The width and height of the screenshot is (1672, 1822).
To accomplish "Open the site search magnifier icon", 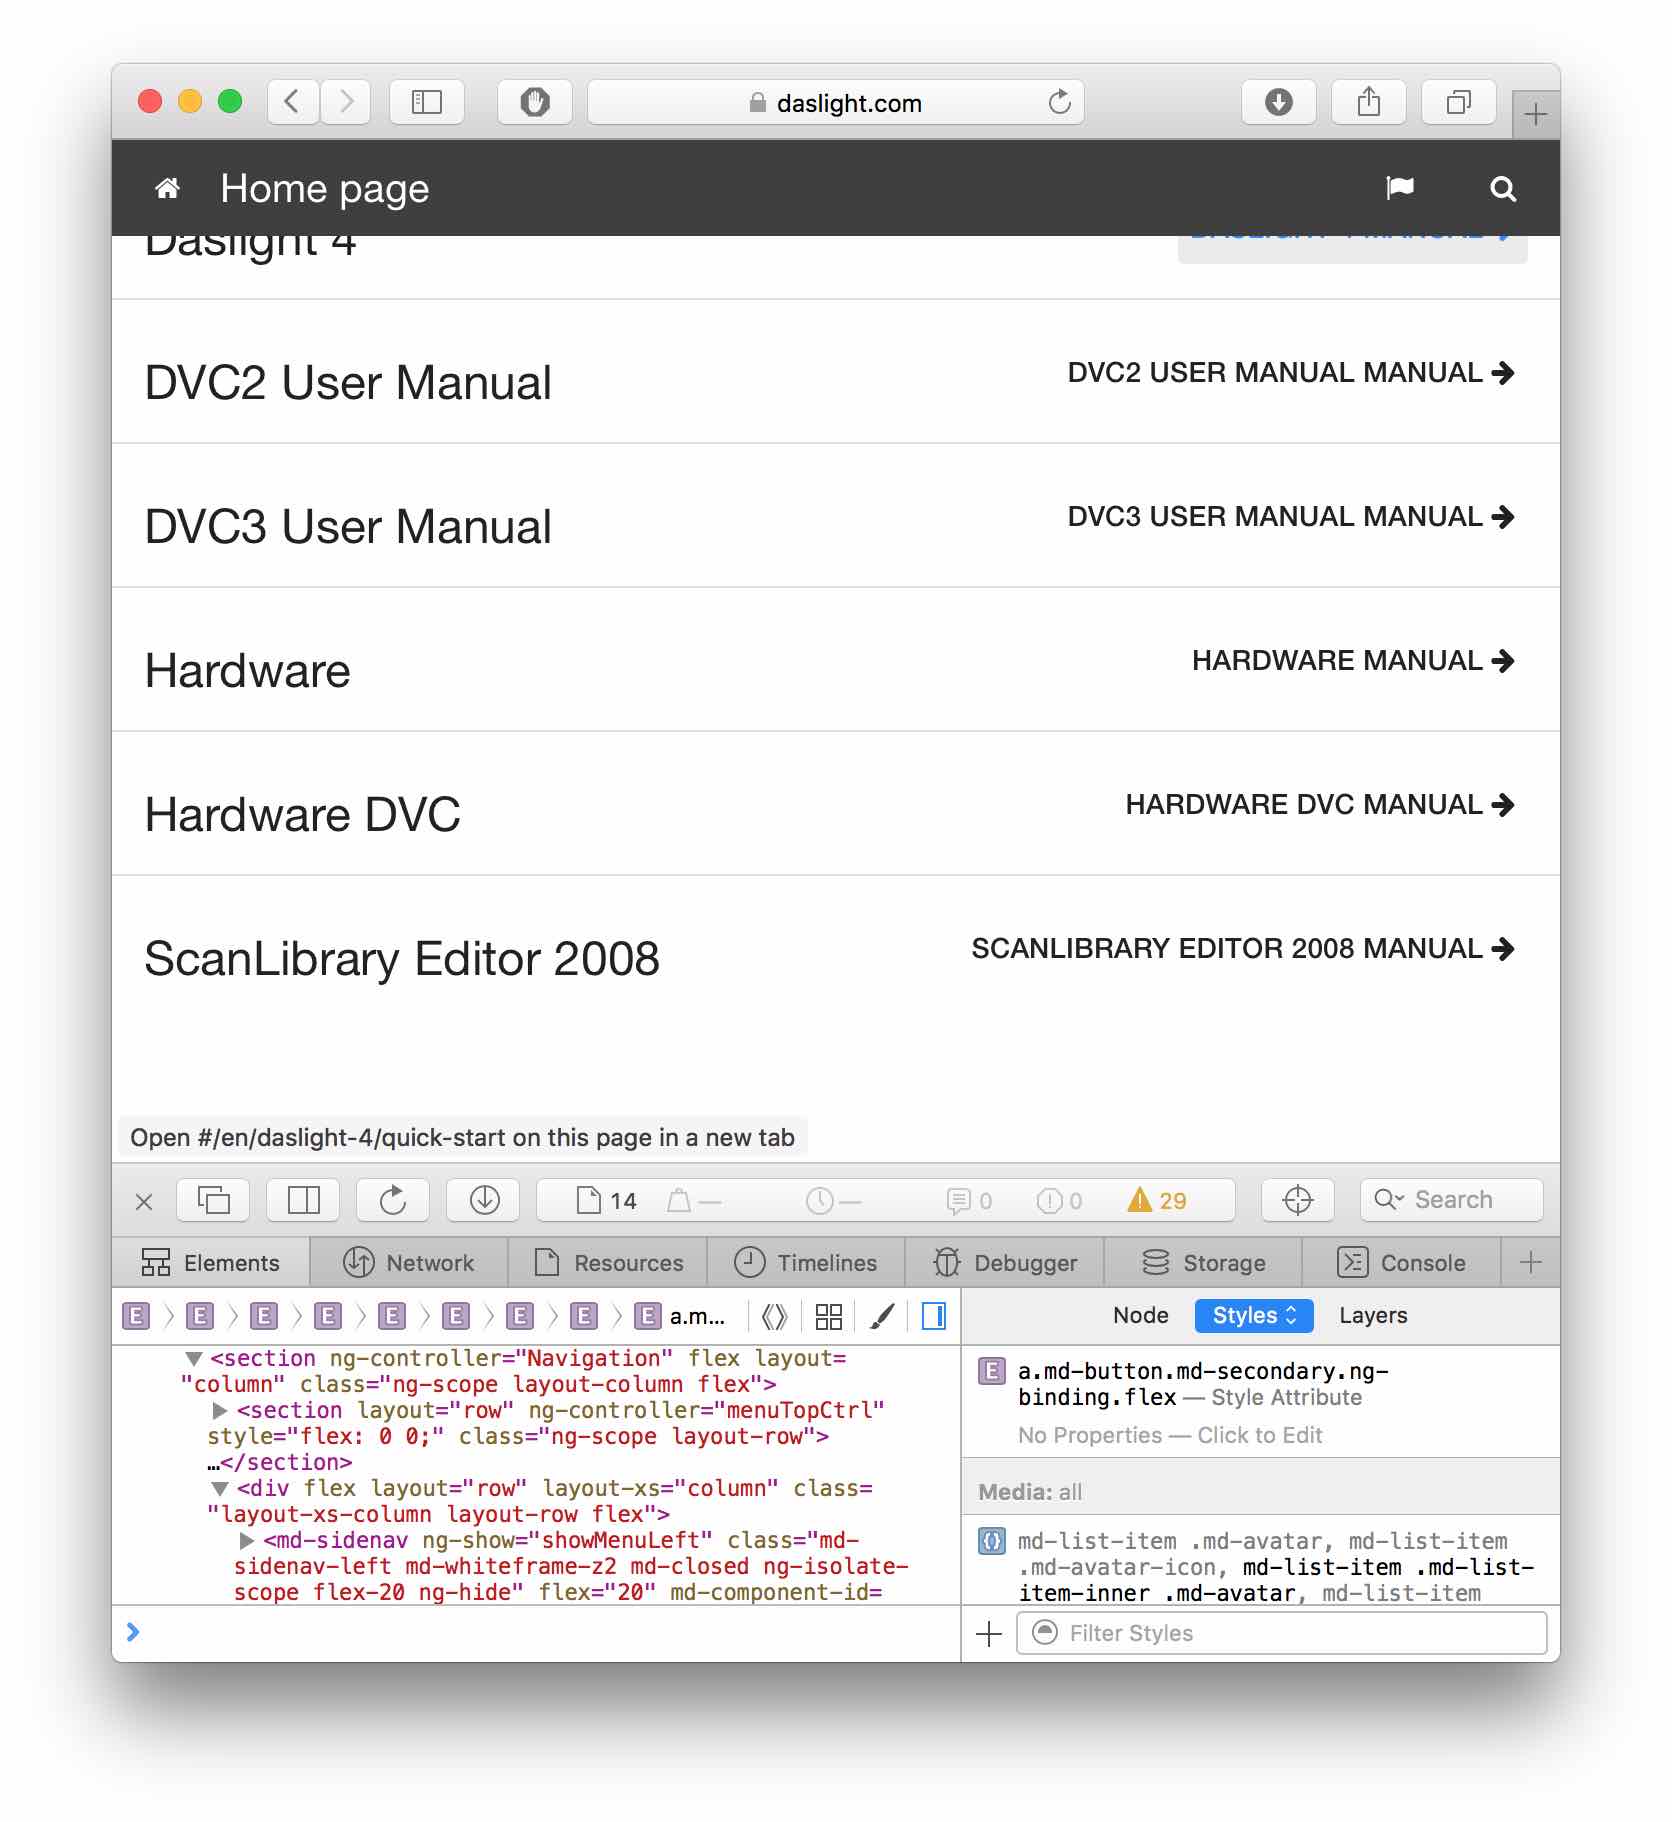I will click(x=1502, y=188).
